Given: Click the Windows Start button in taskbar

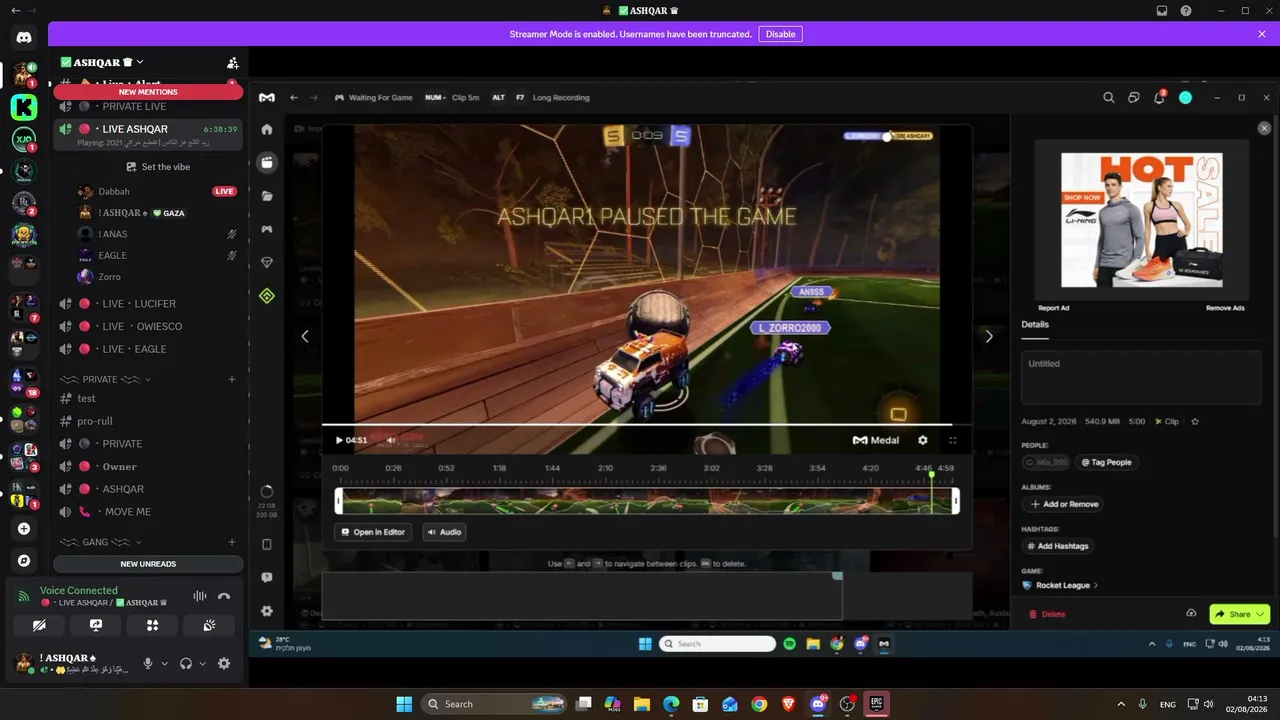Looking at the screenshot, I should pyautogui.click(x=404, y=704).
